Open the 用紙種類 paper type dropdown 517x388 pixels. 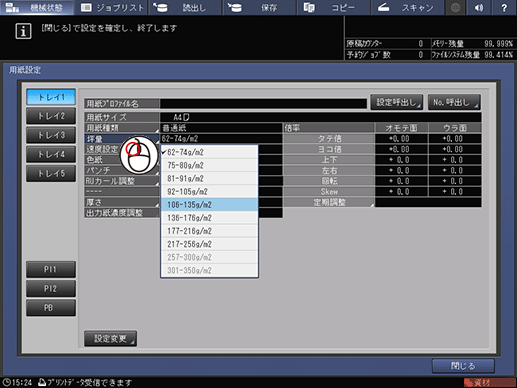122,128
